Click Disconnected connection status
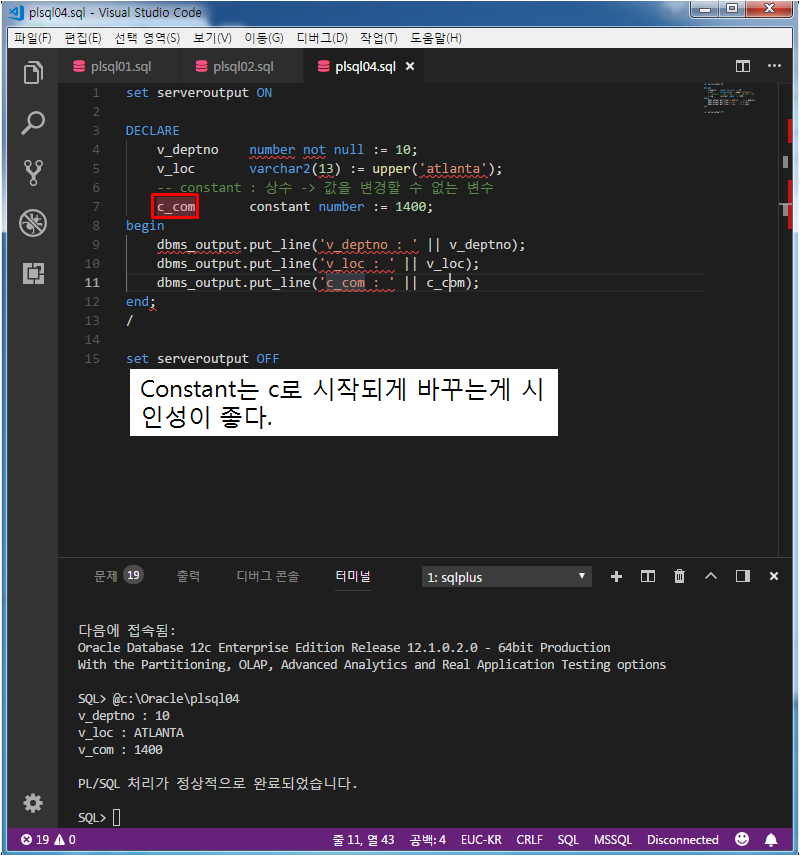Viewport: 800px width, 856px height. click(683, 840)
